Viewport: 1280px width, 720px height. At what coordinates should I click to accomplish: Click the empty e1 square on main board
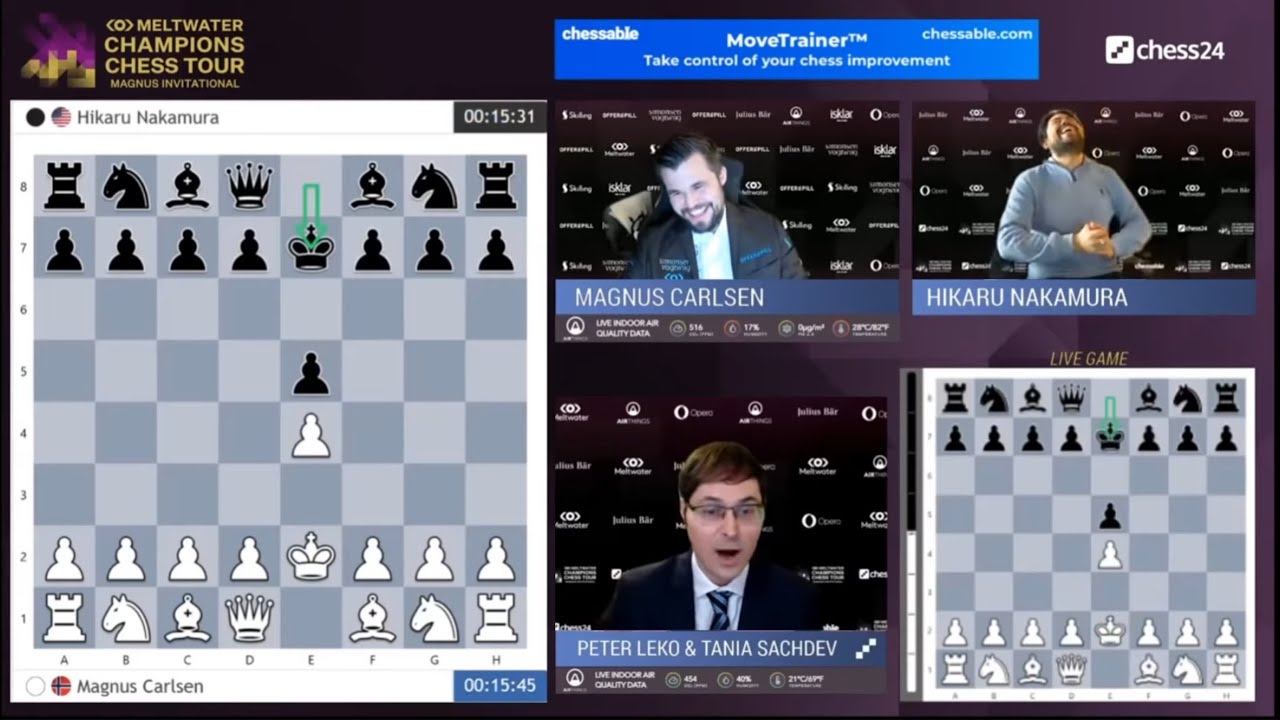click(x=310, y=620)
